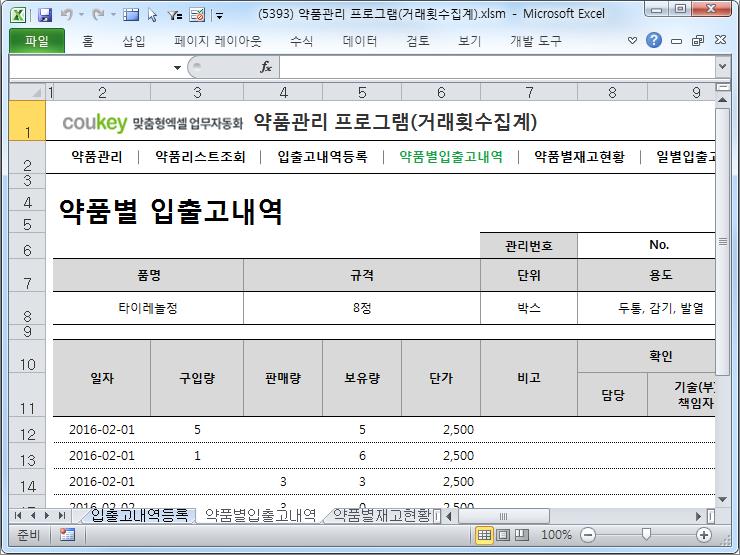The image size is (740, 555).
Task: Open the 페이지 레이아웃 ribbon tab
Action: click(x=218, y=41)
